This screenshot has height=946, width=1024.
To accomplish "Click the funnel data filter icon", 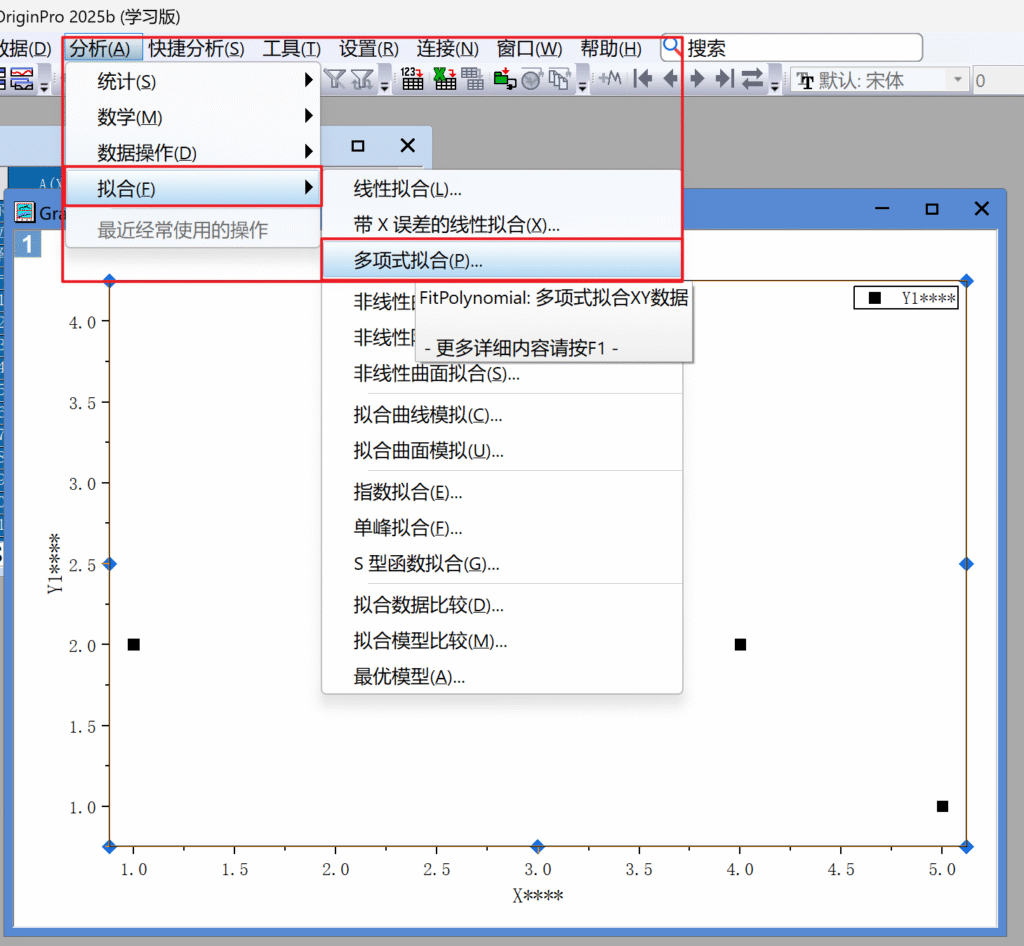I will pyautogui.click(x=334, y=80).
